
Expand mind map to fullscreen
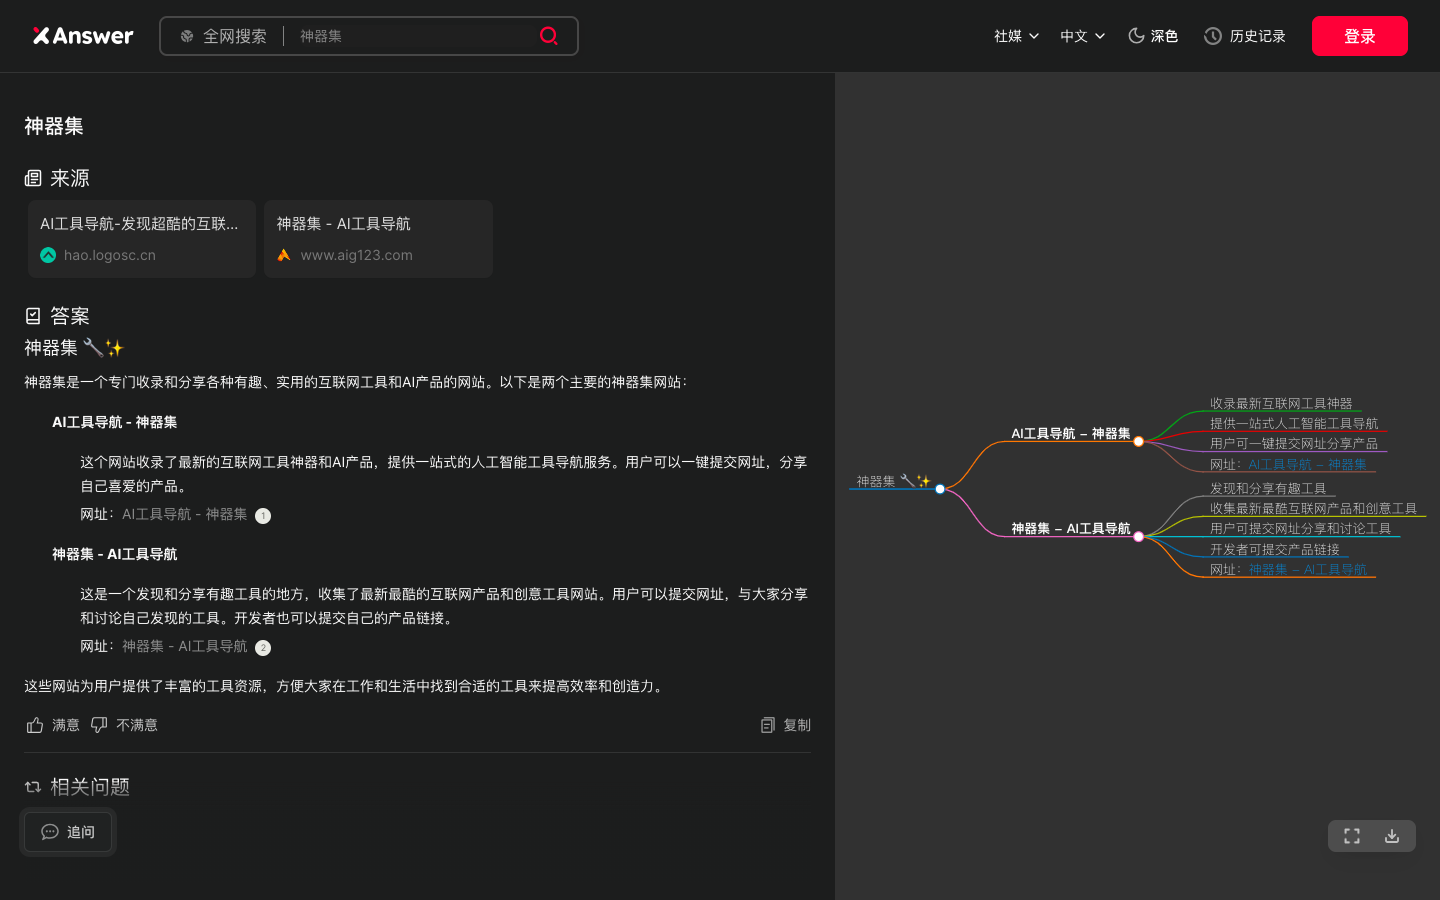pos(1352,836)
